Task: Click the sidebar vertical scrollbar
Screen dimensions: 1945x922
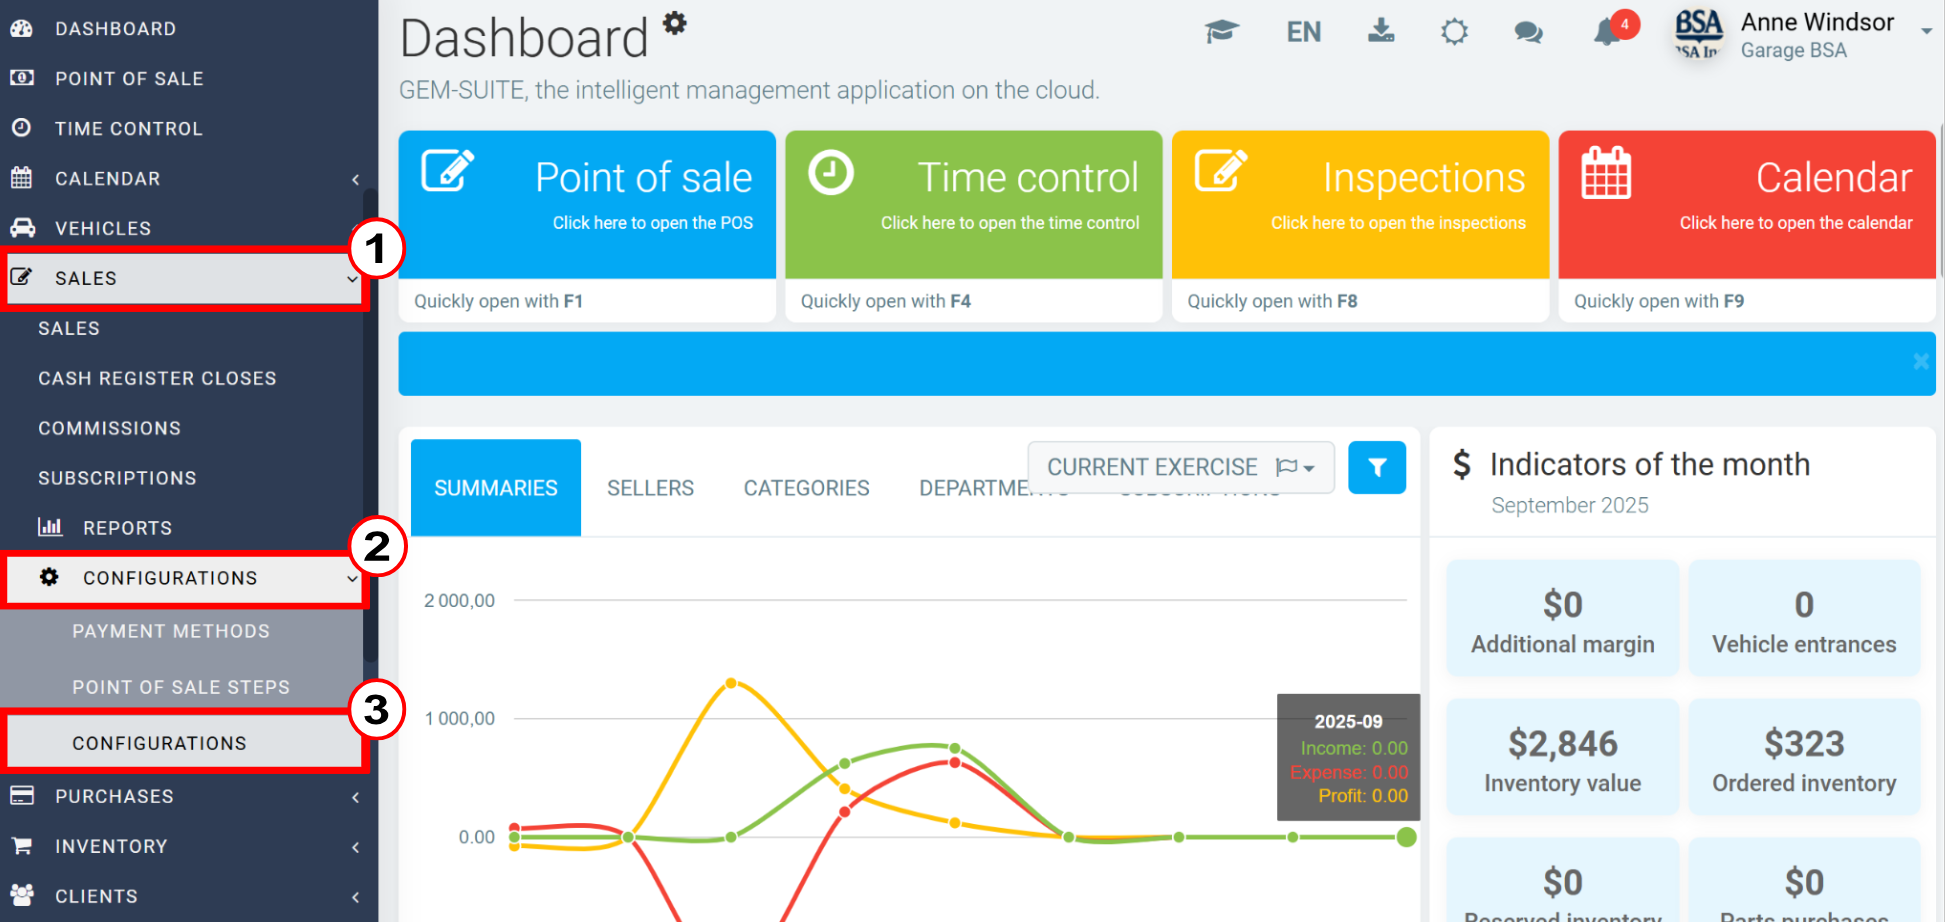Action: 370,425
